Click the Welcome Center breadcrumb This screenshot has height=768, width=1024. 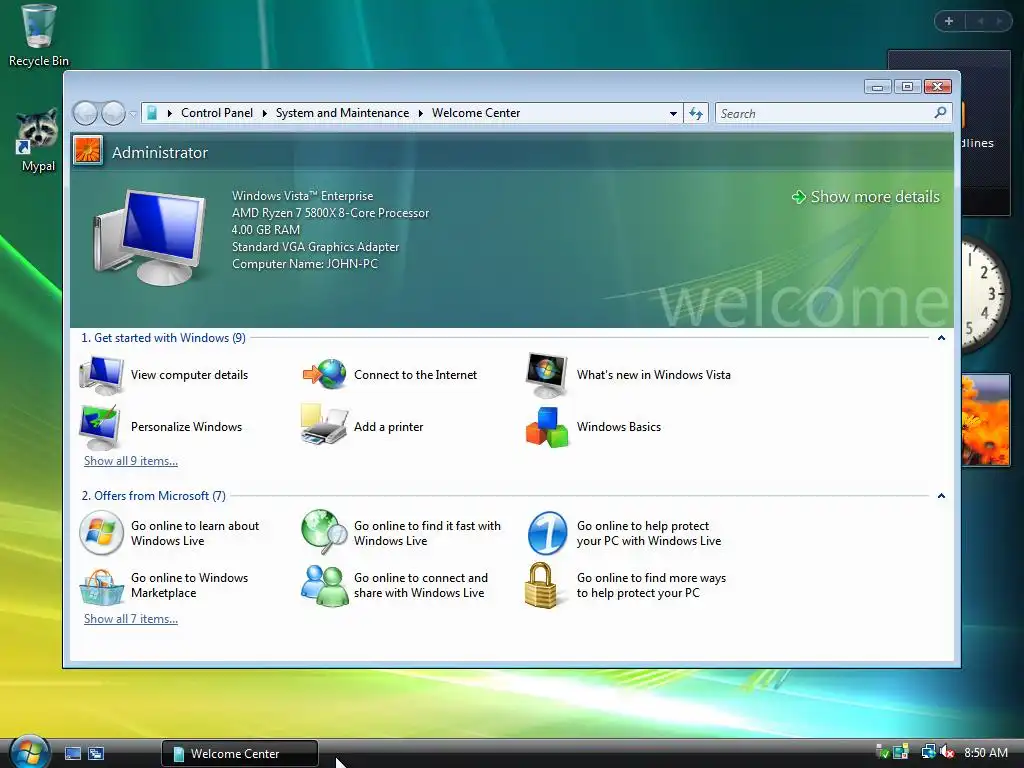coord(476,113)
